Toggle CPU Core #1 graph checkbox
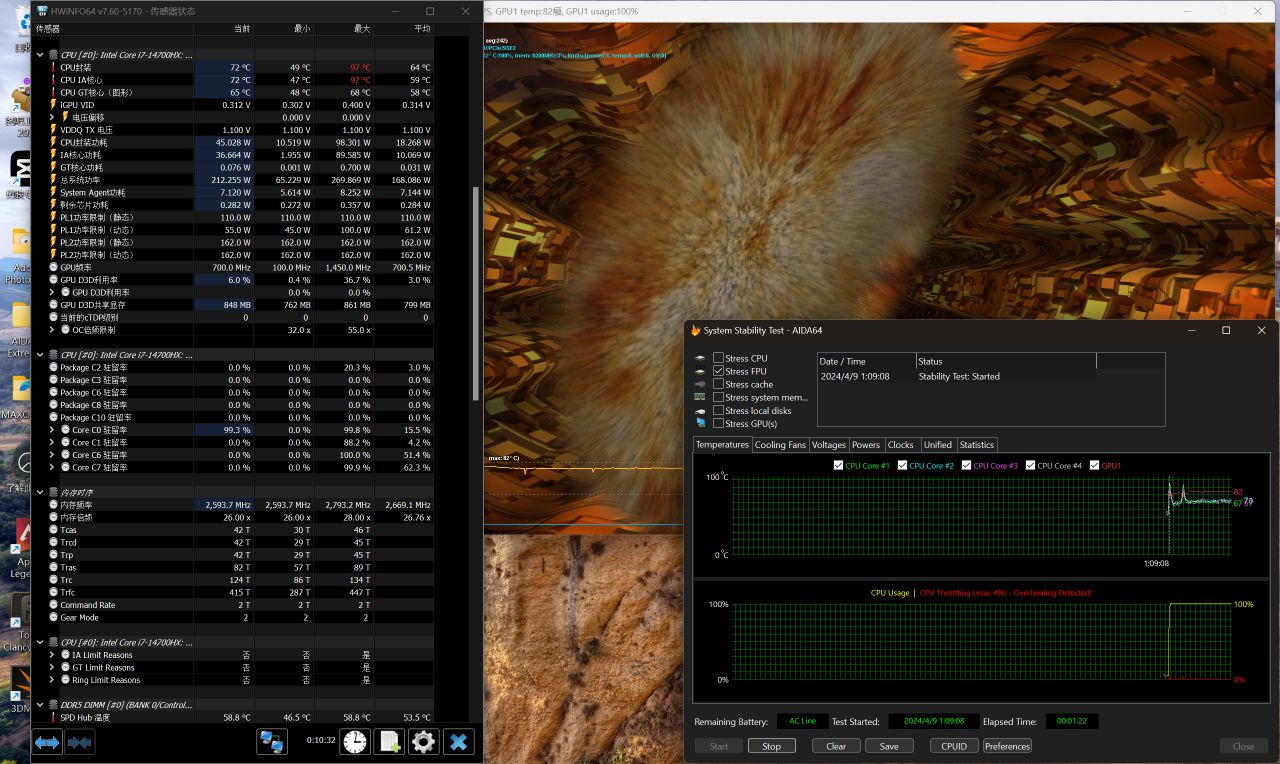This screenshot has width=1280, height=764. (x=838, y=465)
